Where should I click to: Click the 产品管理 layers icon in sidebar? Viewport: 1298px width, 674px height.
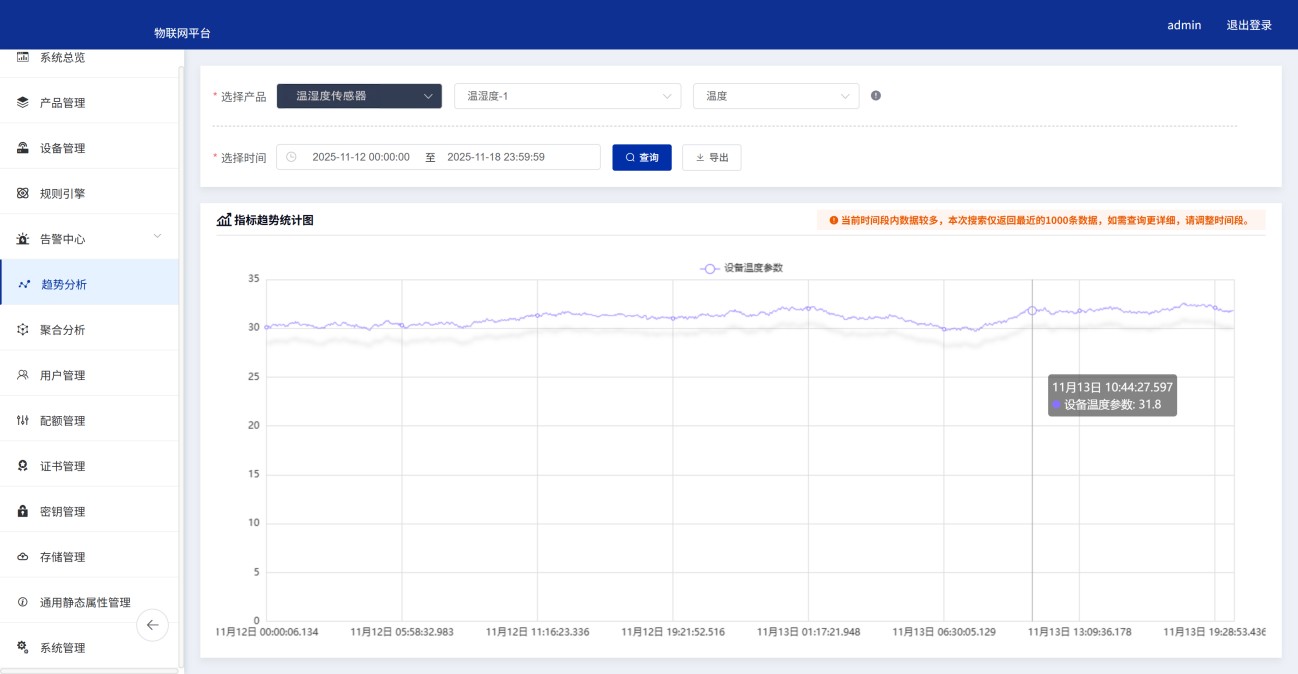tap(23, 102)
